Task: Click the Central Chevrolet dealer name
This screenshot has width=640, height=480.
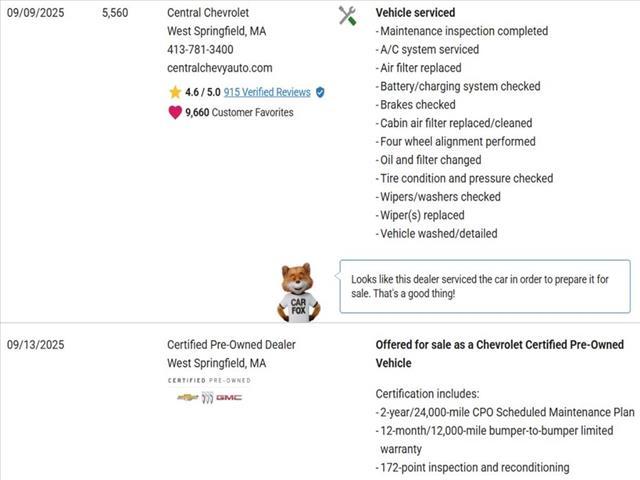Action: pos(208,13)
